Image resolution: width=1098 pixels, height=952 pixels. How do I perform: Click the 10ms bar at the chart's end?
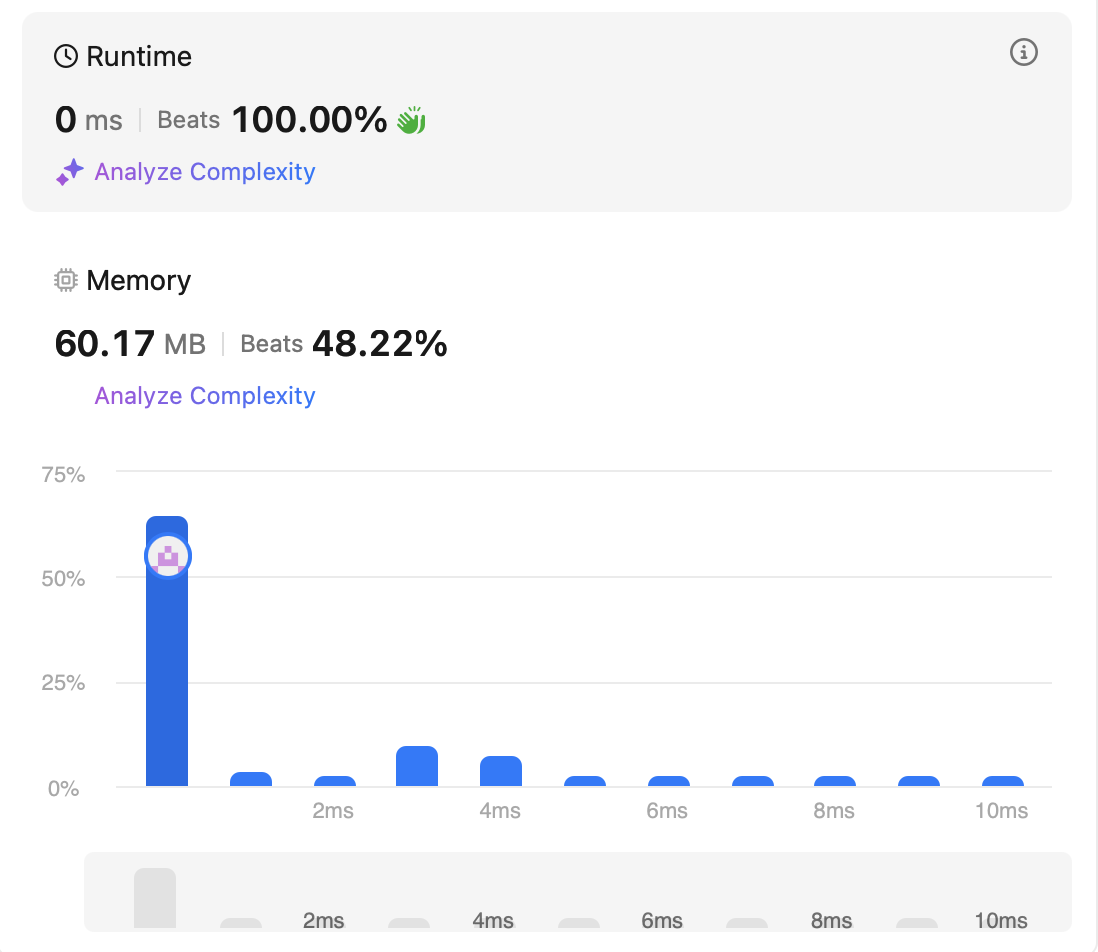point(1002,781)
